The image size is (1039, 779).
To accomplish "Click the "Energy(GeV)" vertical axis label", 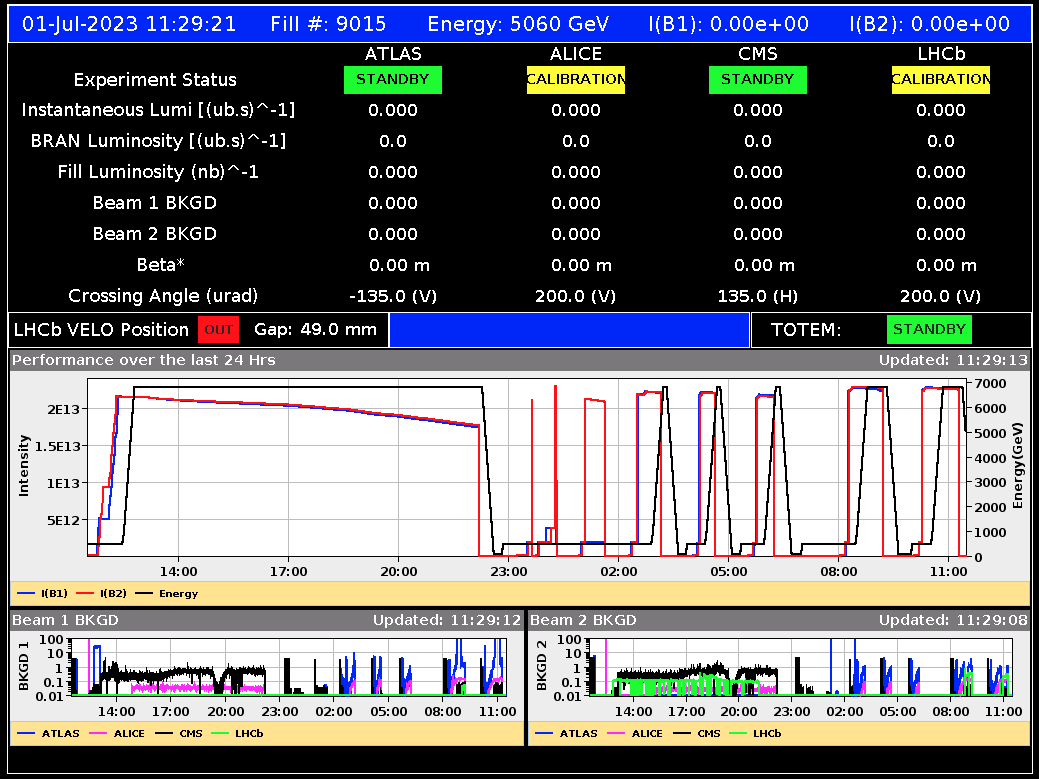I will click(x=1017, y=468).
